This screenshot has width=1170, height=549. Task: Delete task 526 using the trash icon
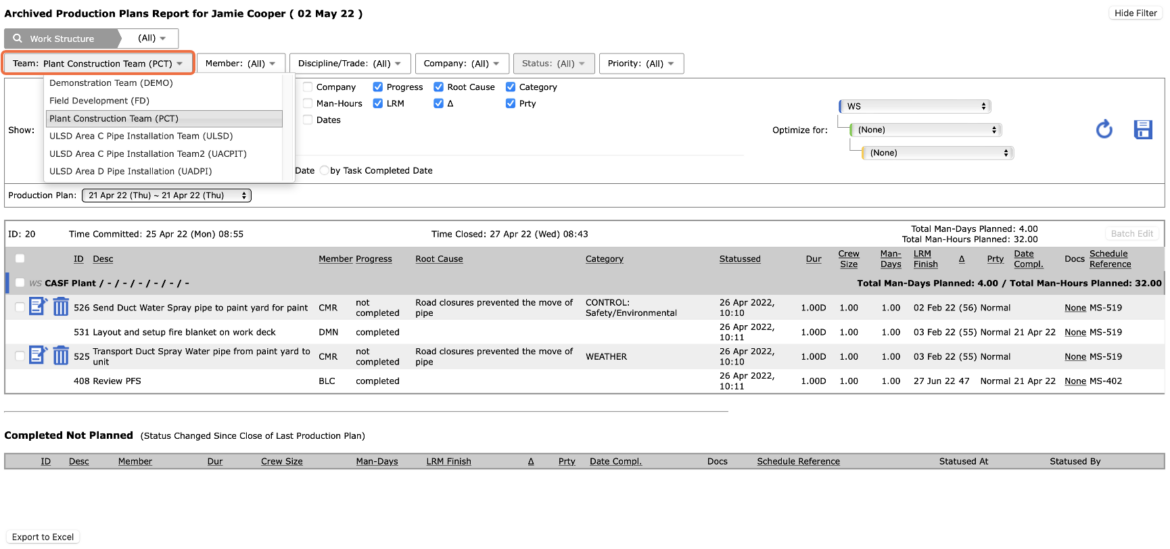click(61, 307)
